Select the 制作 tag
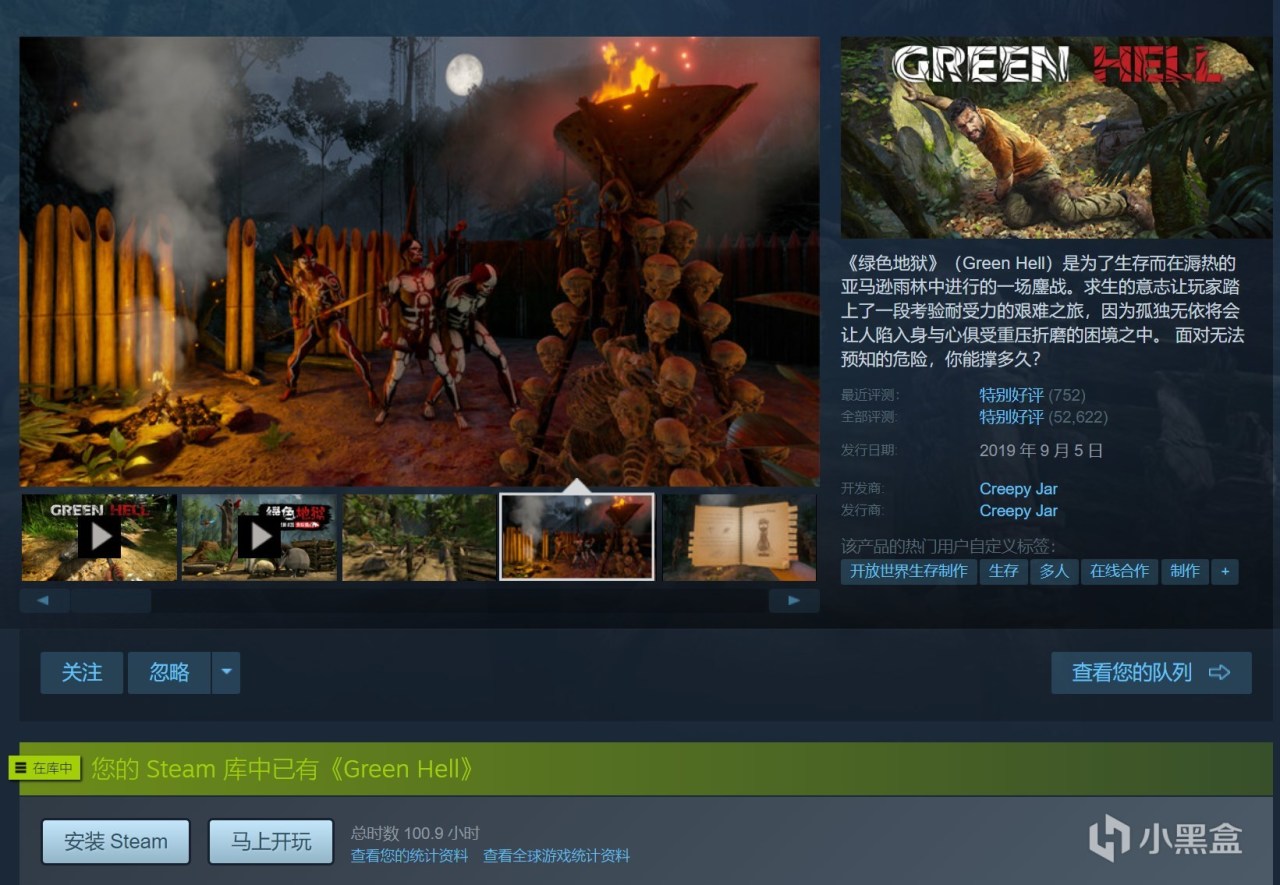The image size is (1280, 885). (x=1185, y=571)
